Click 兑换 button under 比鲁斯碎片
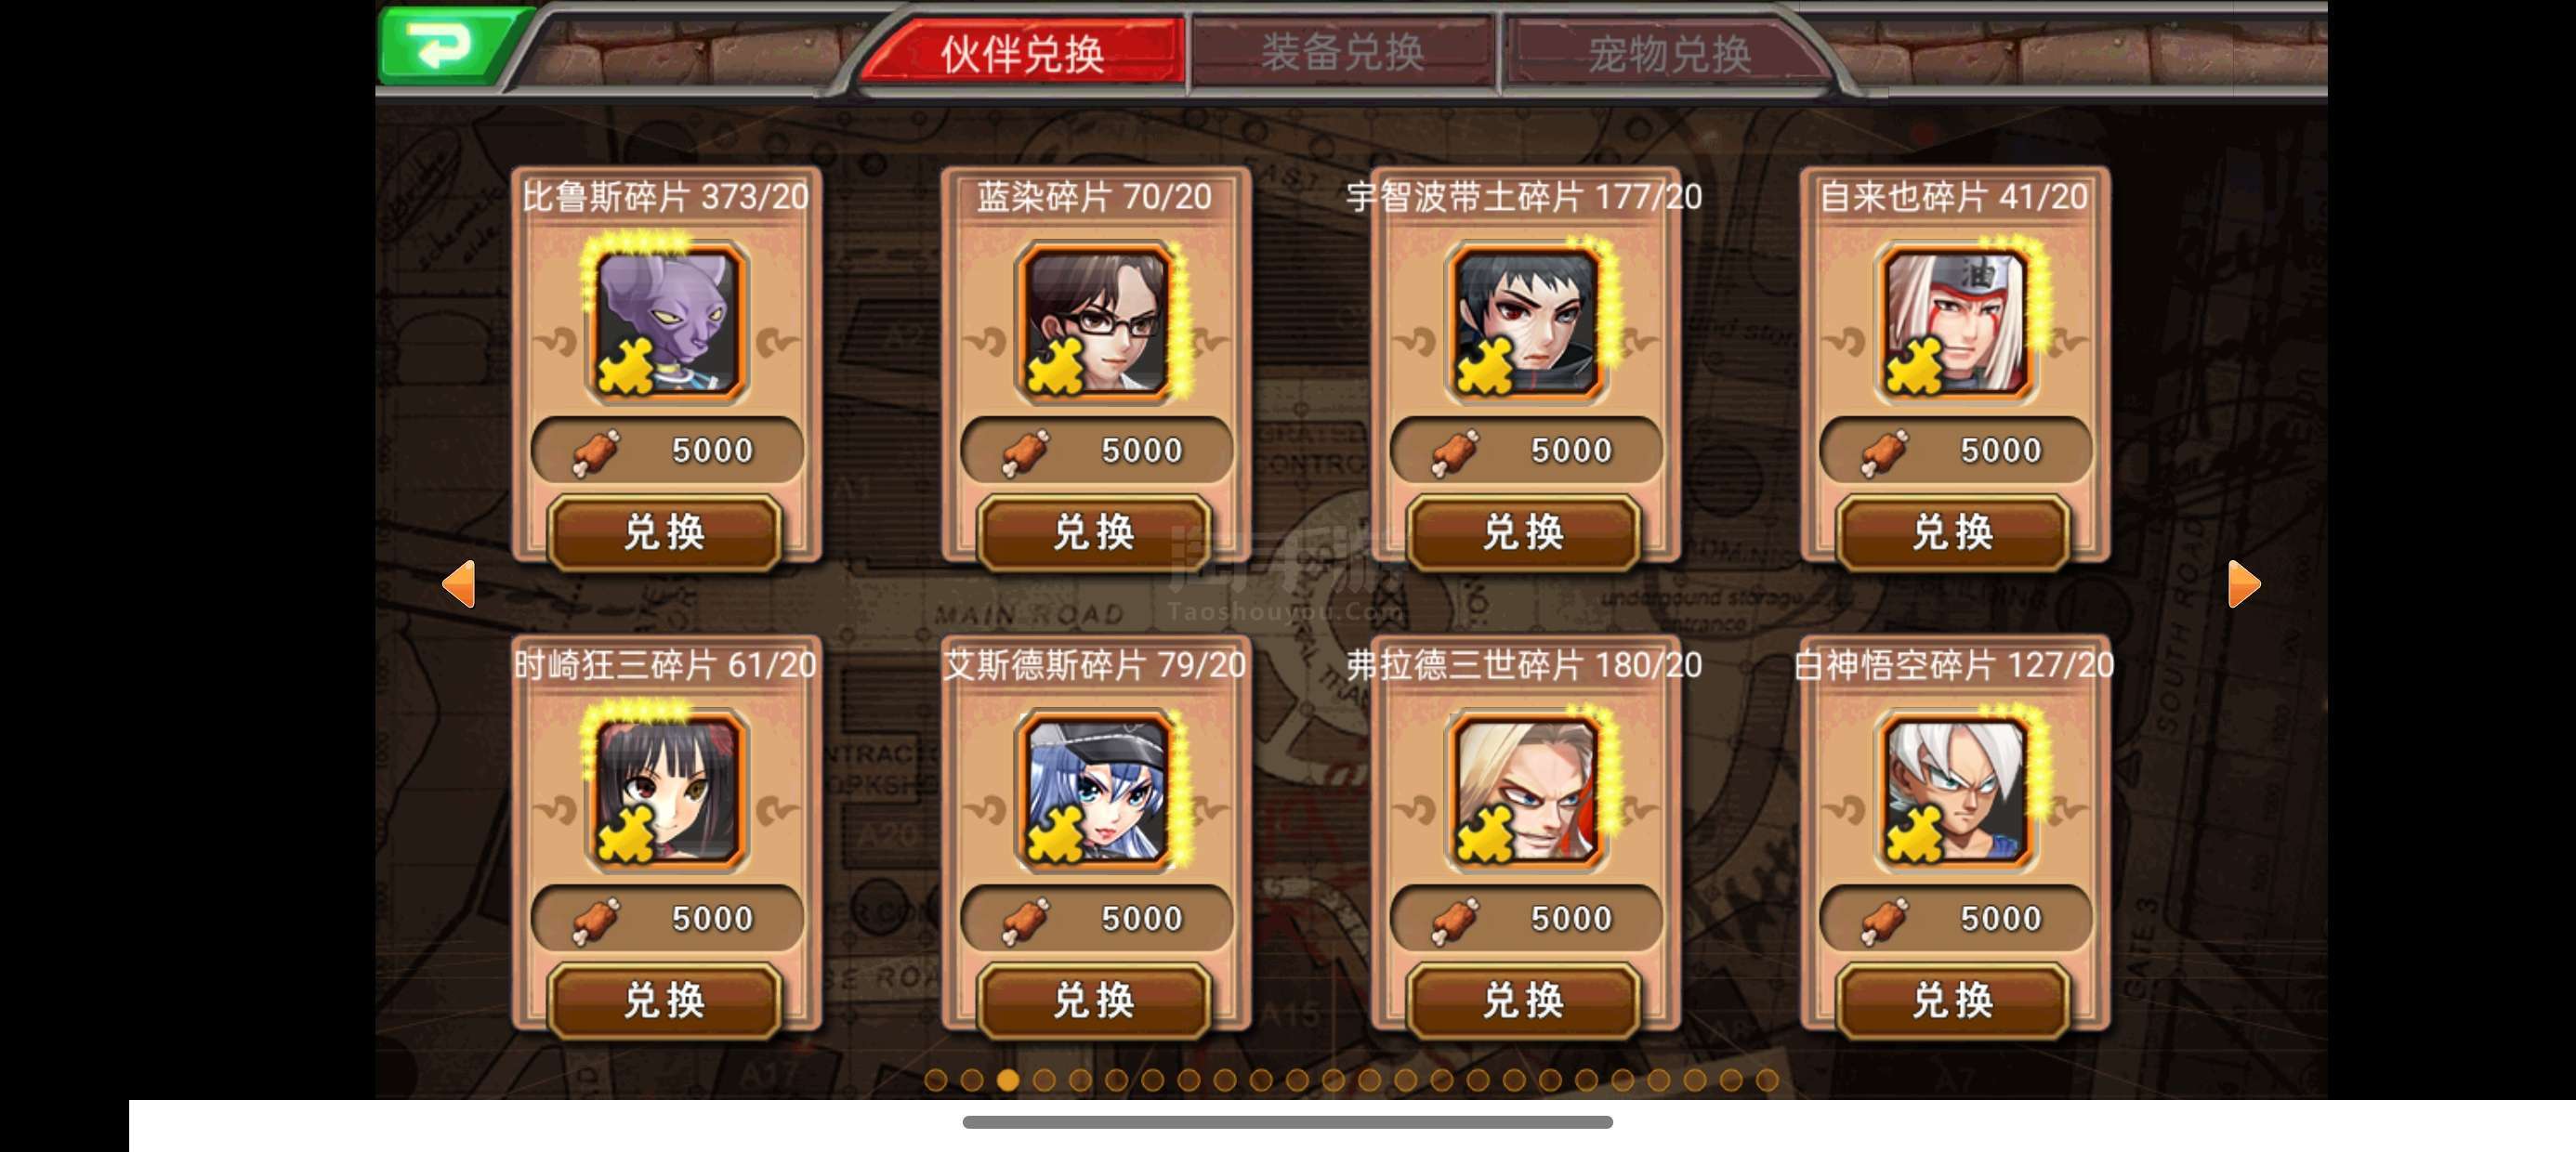 pyautogui.click(x=665, y=533)
